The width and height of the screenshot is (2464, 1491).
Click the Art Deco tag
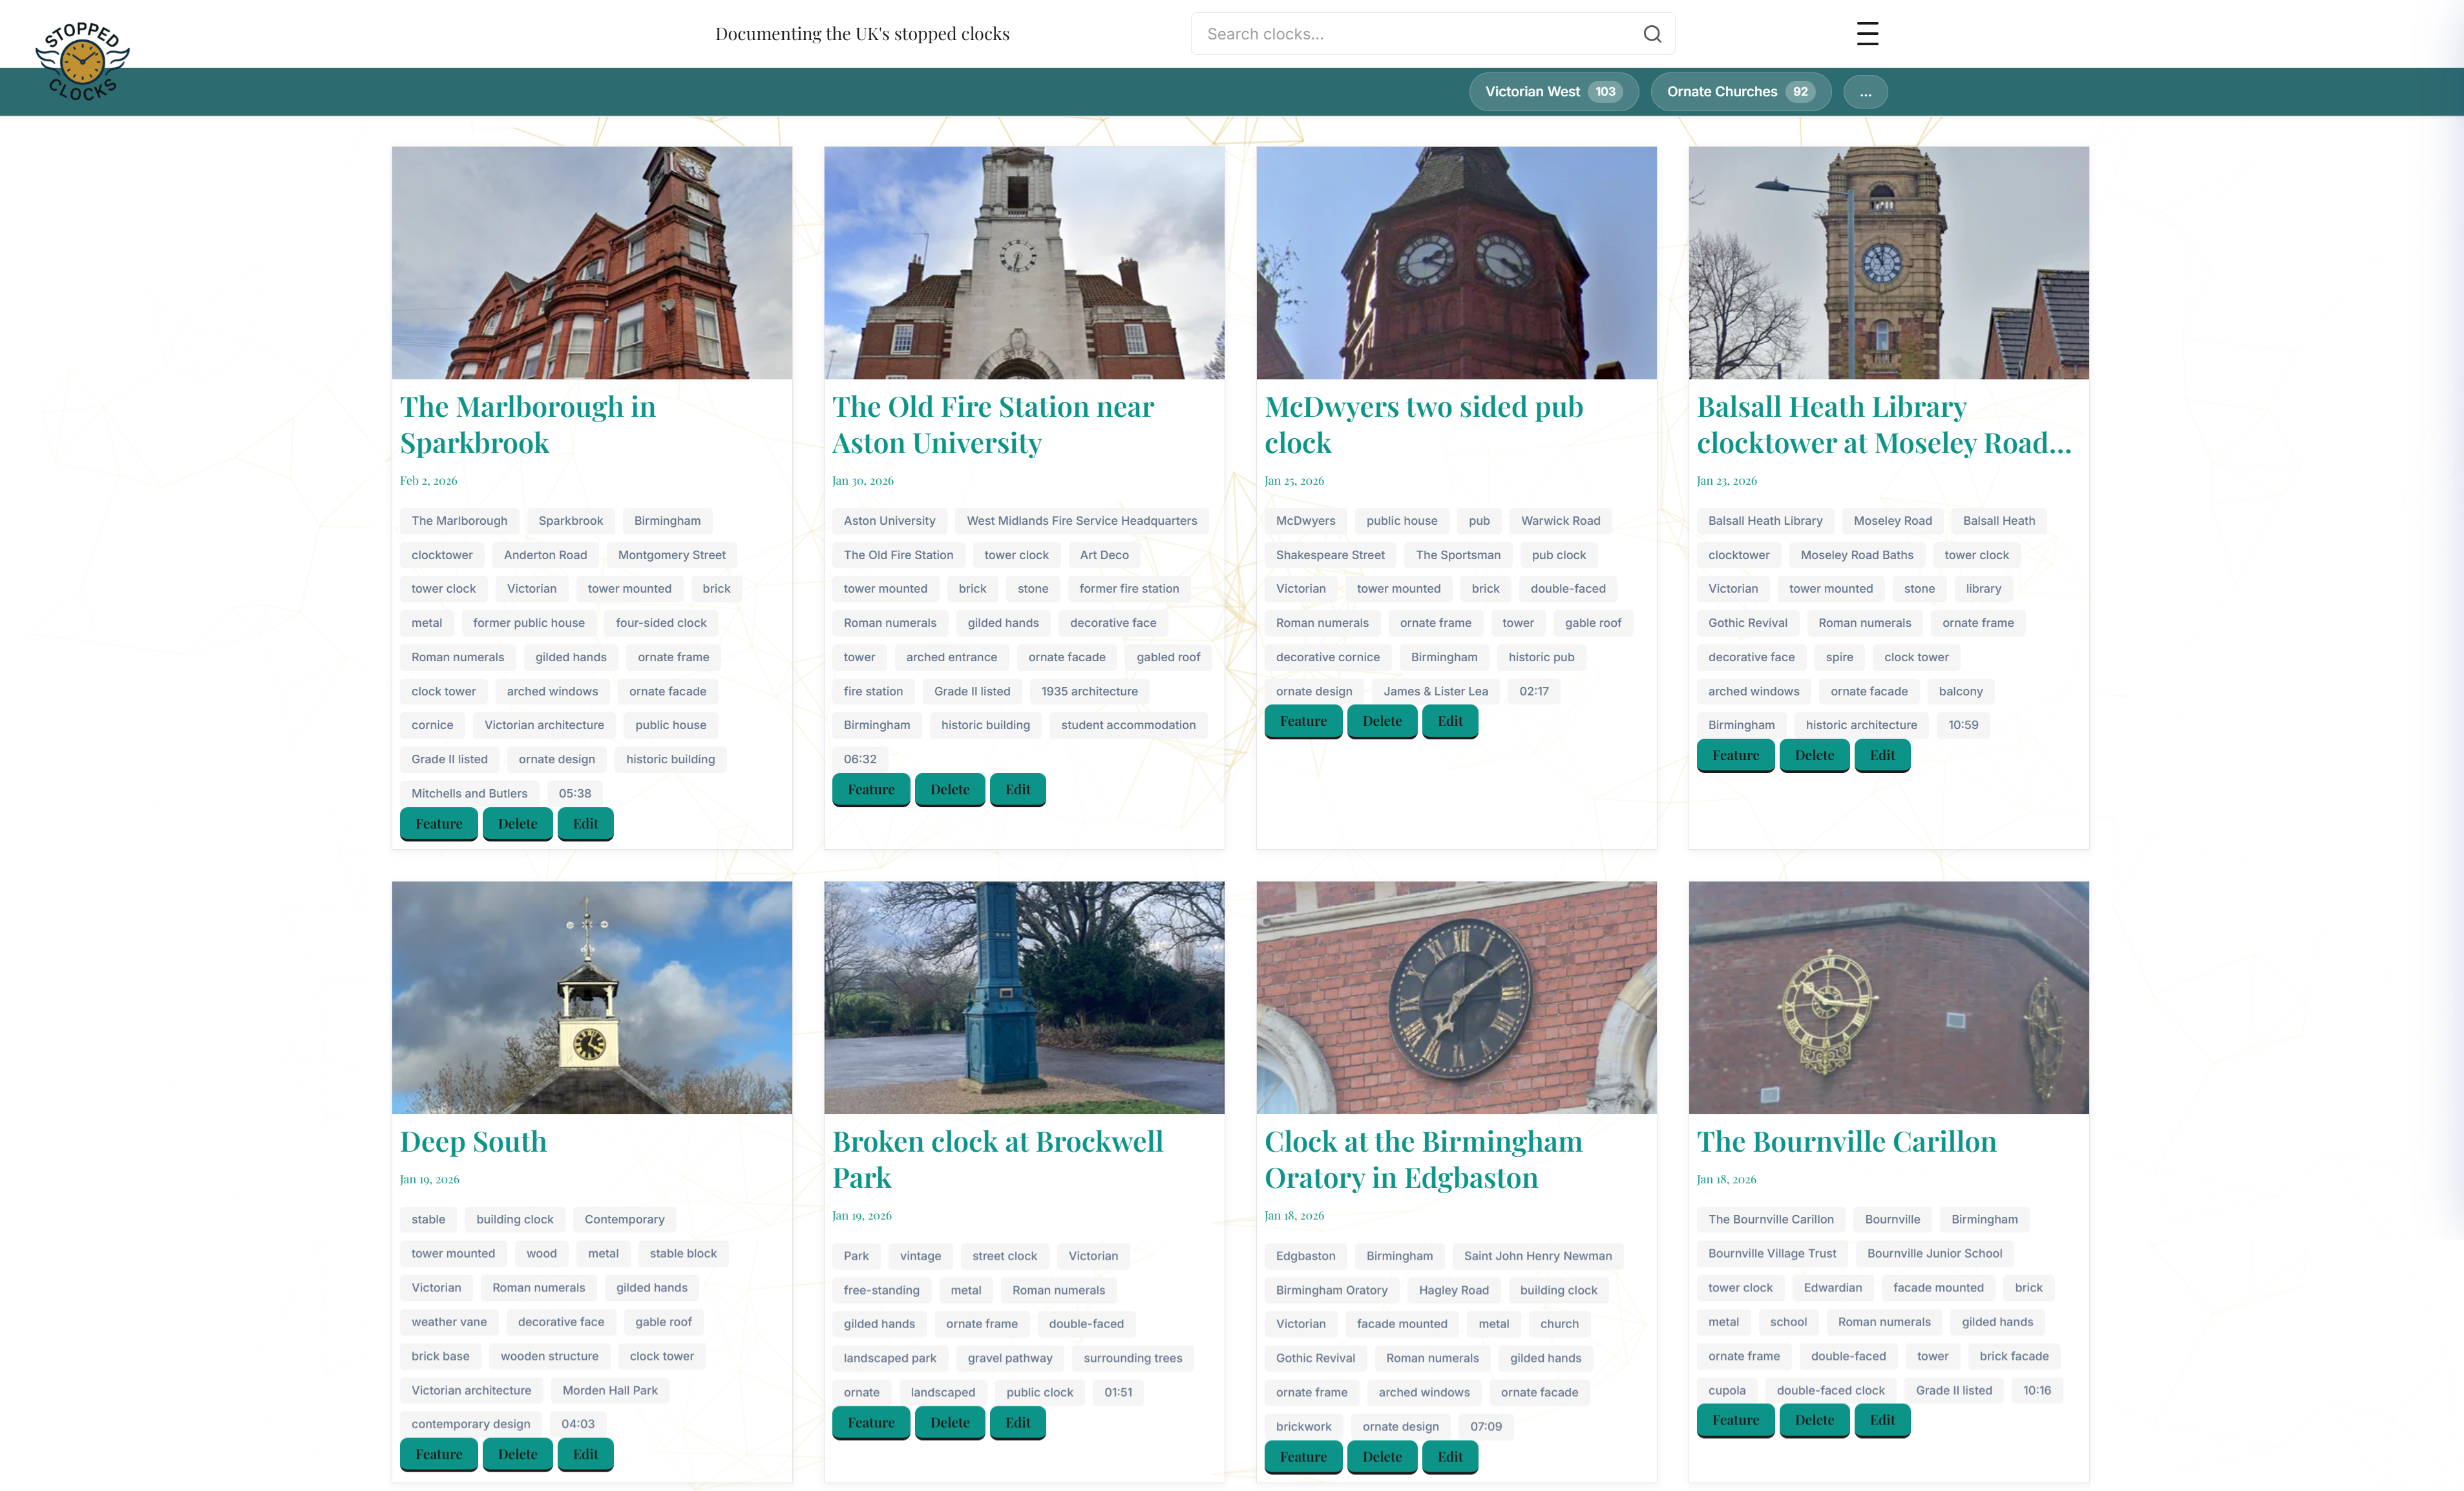coord(1103,554)
